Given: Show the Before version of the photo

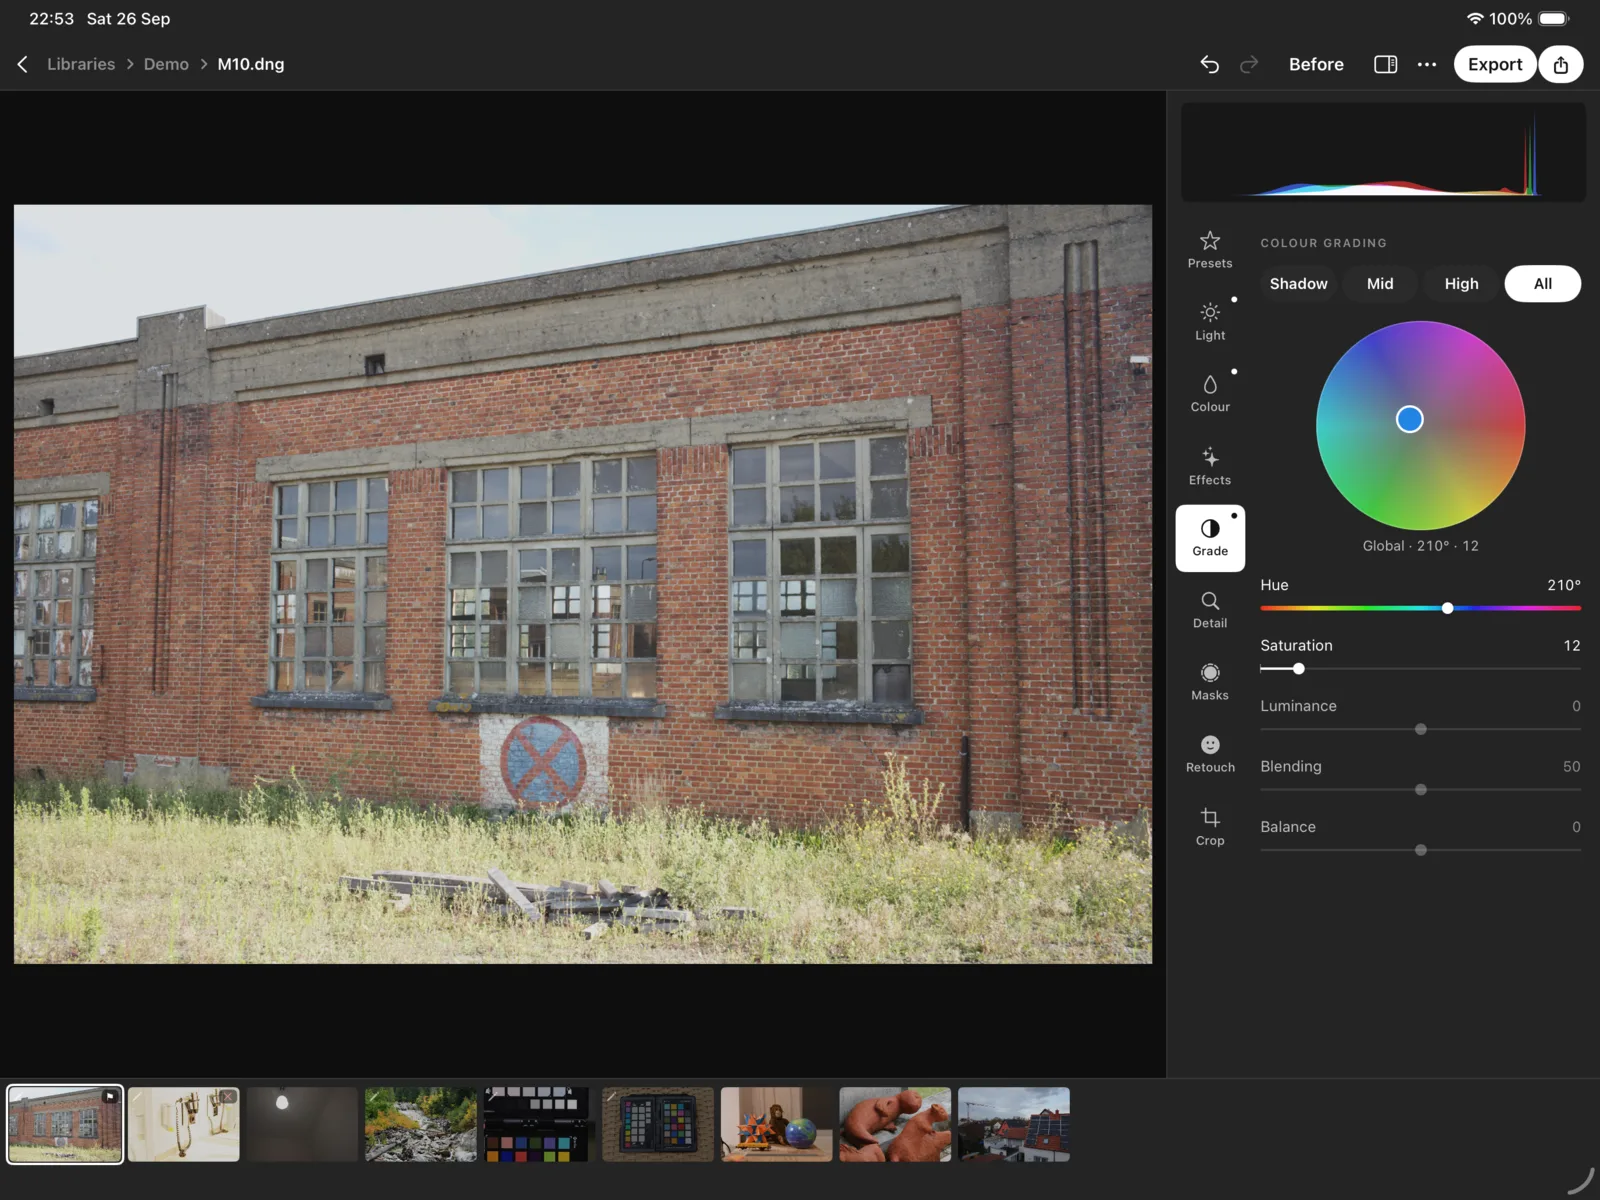Looking at the screenshot, I should pos(1316,64).
